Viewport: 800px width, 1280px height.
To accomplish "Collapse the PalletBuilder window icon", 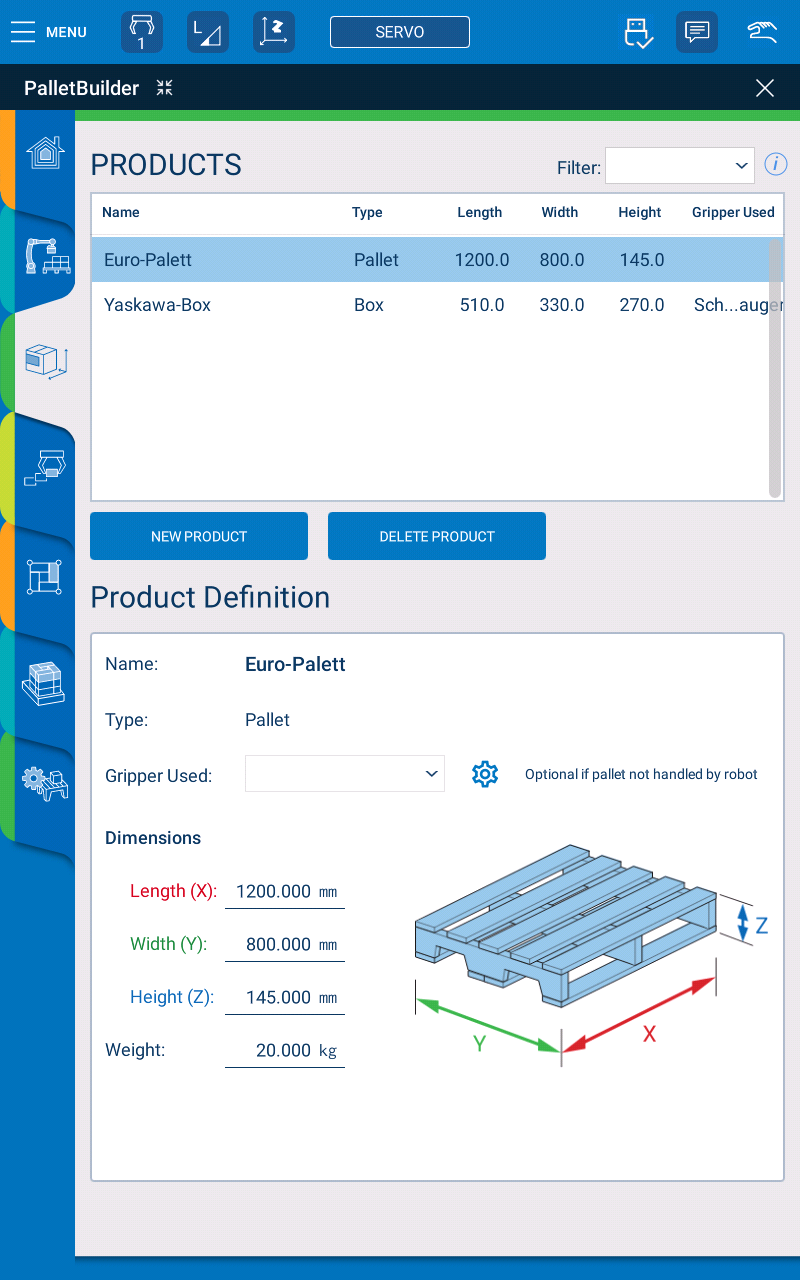I will (x=165, y=88).
